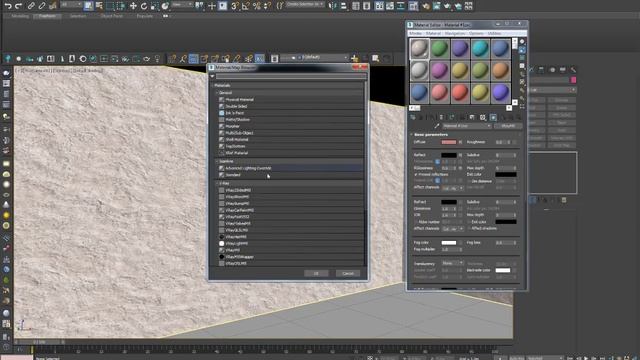Open Modes menu in Material Editor

point(415,33)
